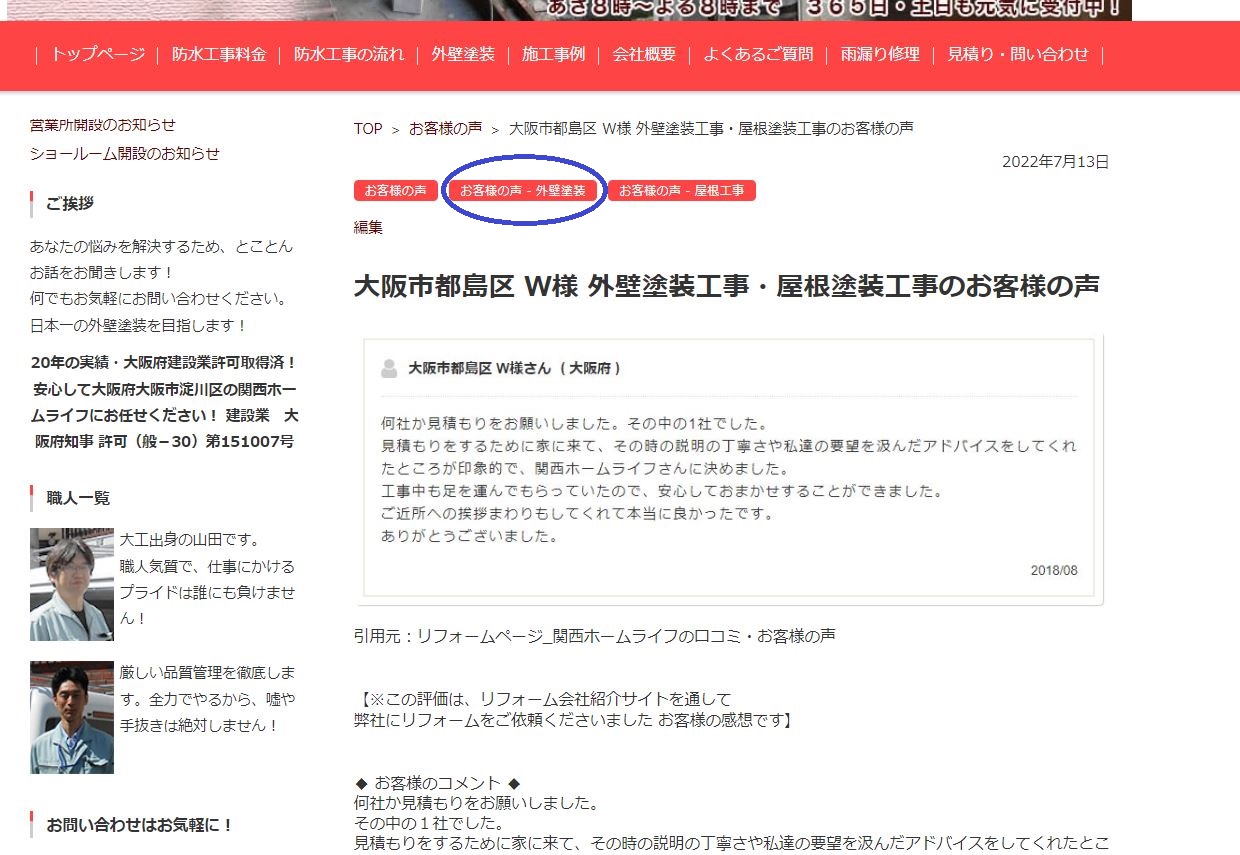Click the 編集 edit link
Screen dimensions: 1240x855
coord(368,227)
